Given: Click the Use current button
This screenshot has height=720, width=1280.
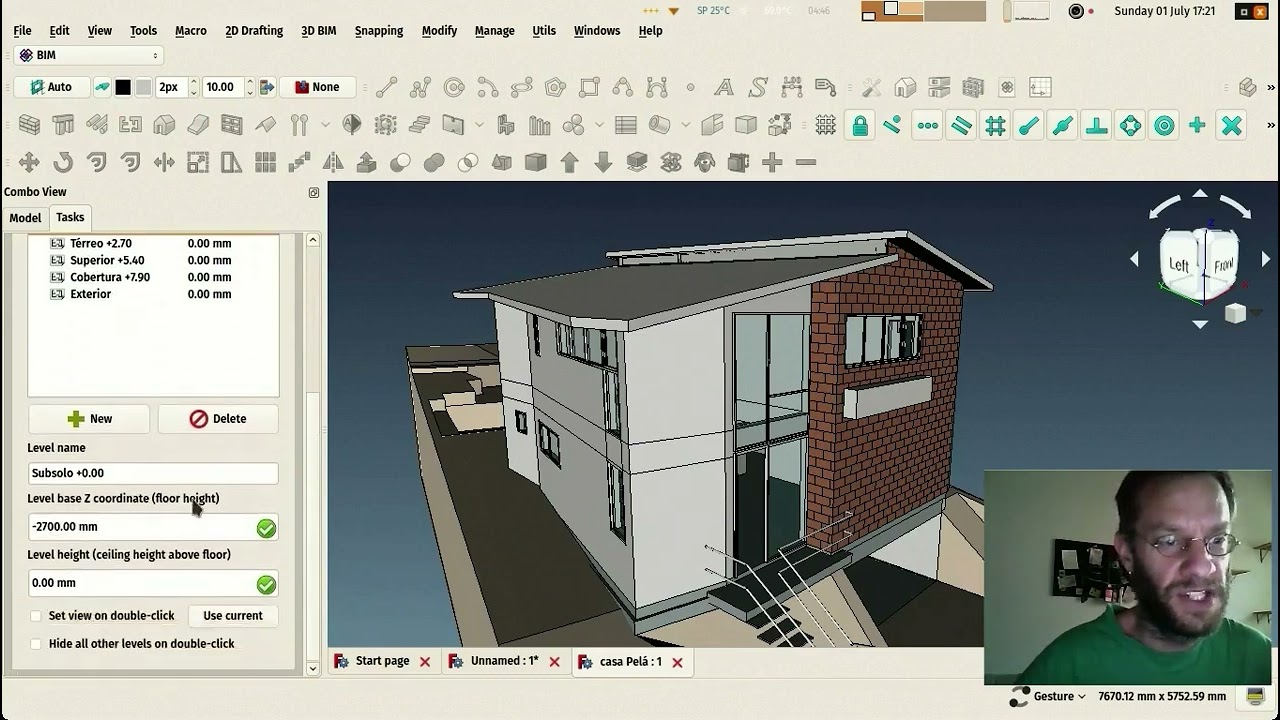Looking at the screenshot, I should 233,616.
